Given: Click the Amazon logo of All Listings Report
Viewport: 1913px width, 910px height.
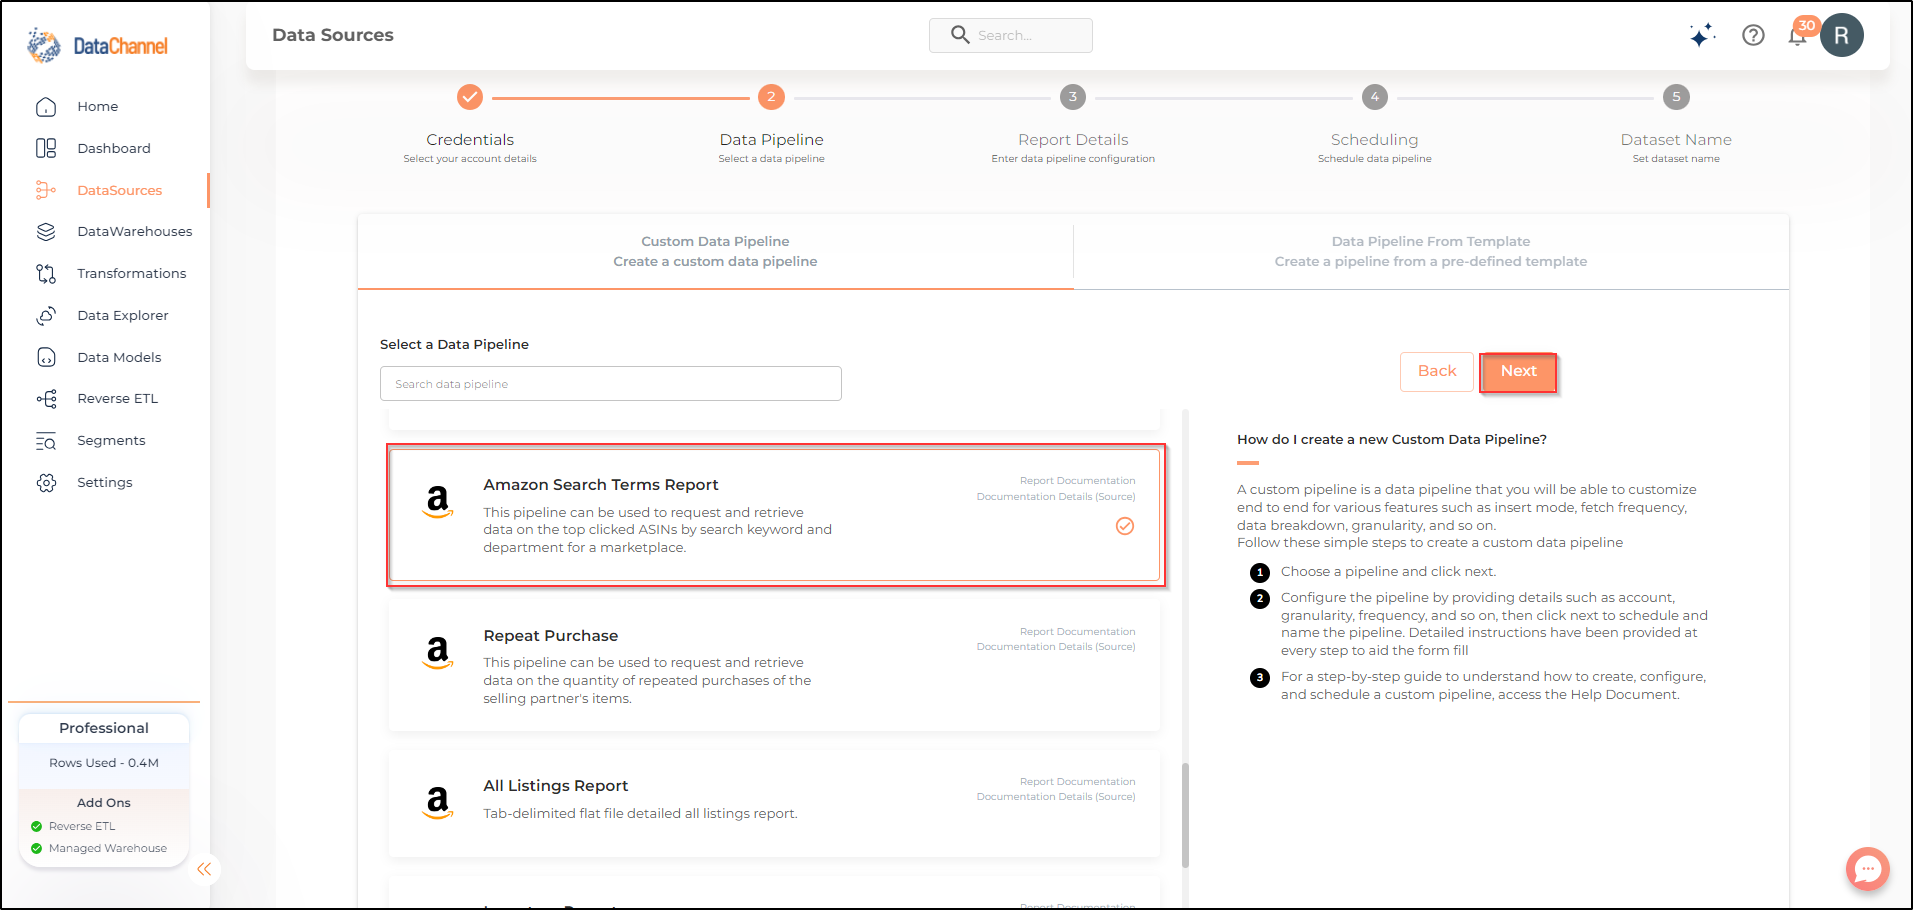Looking at the screenshot, I should point(438,802).
